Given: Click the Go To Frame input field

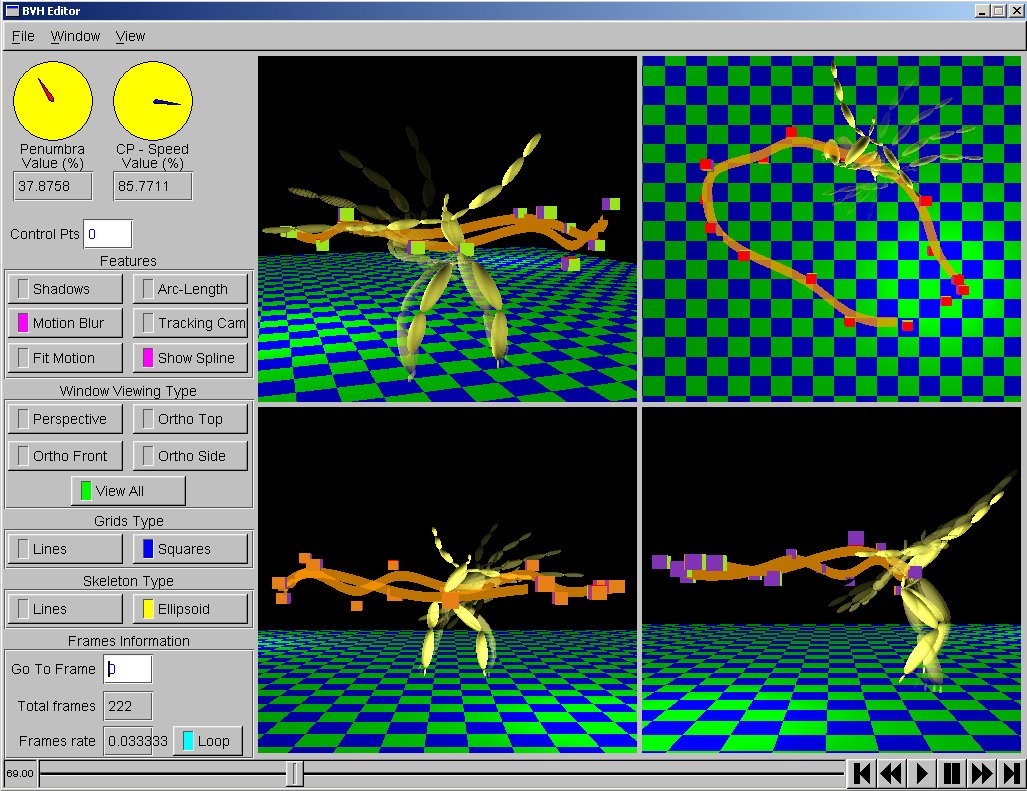Looking at the screenshot, I should point(128,669).
